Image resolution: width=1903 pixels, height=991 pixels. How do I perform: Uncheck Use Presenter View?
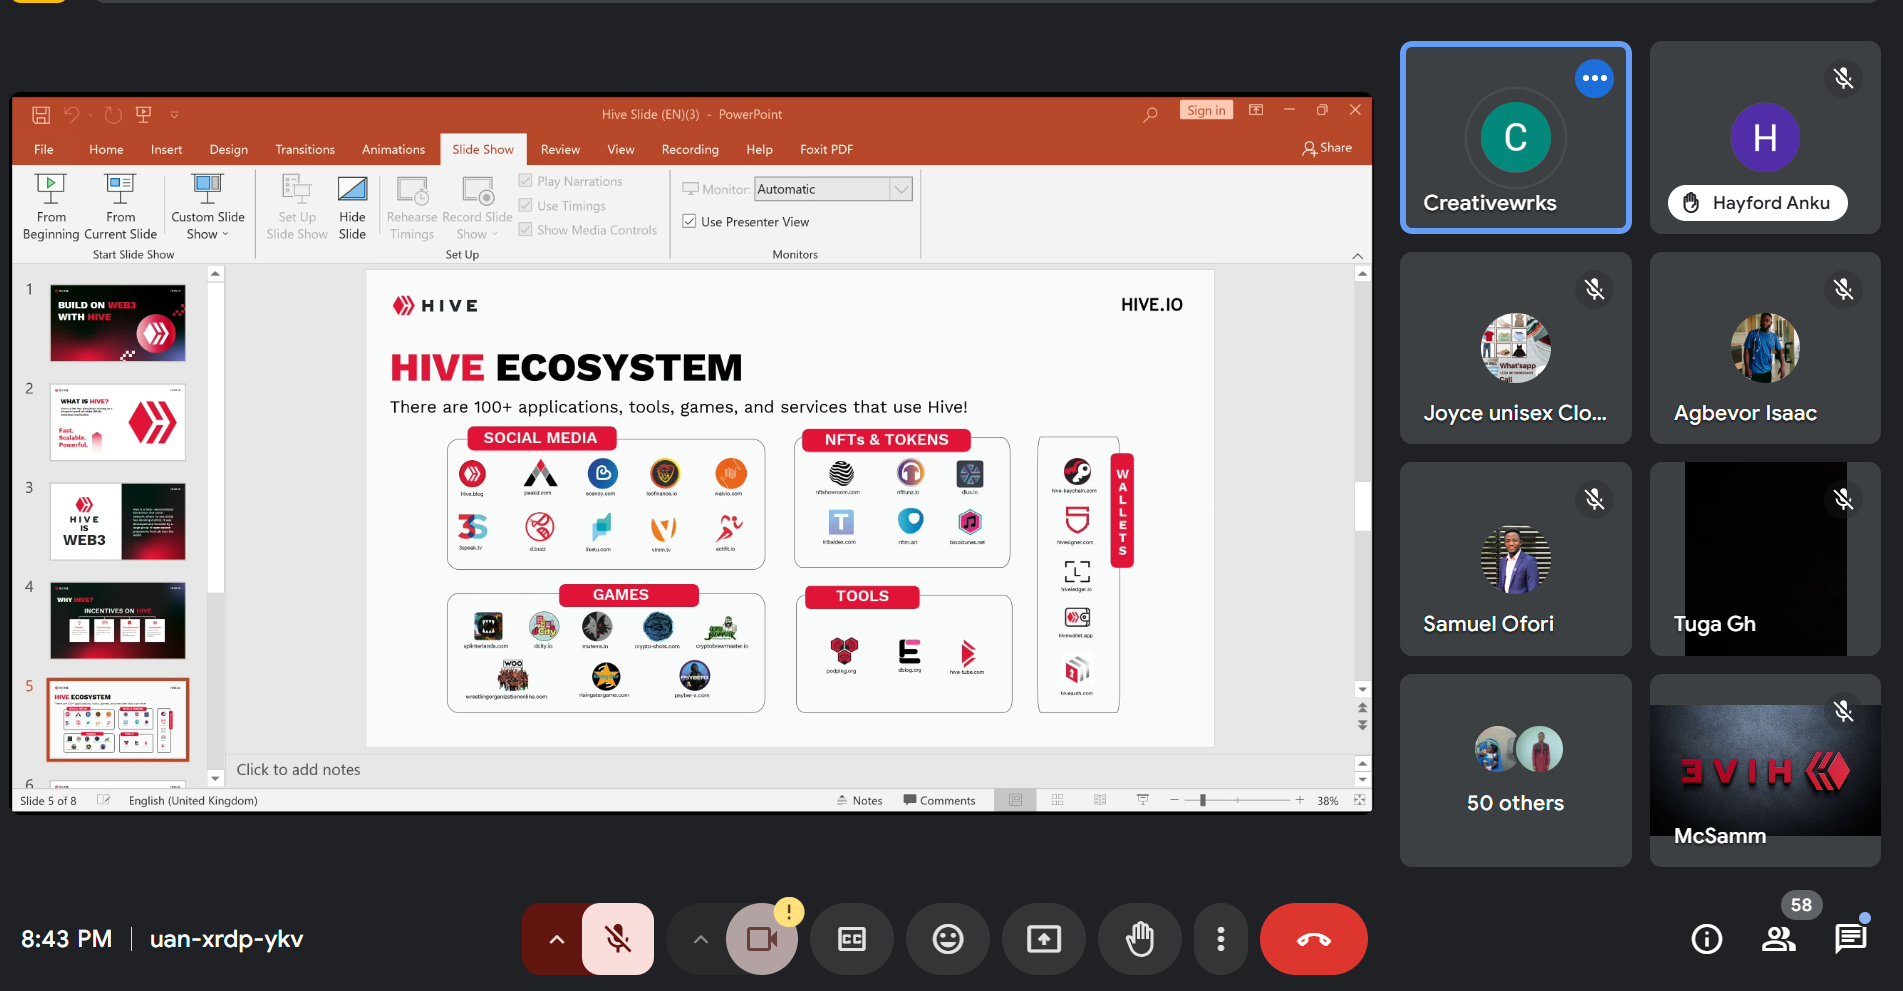click(x=689, y=221)
